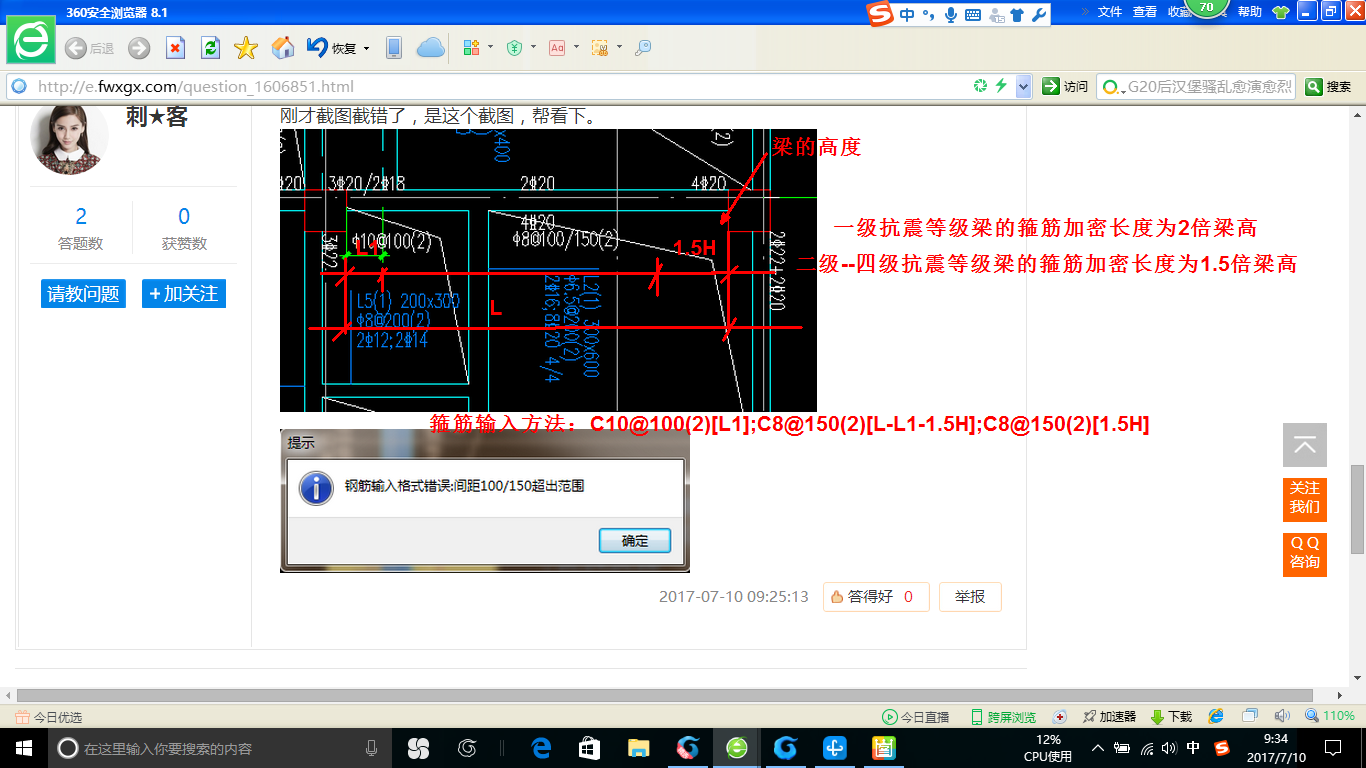Click the horizontal page scrollbar
1366x768 pixels.
[x=665, y=695]
